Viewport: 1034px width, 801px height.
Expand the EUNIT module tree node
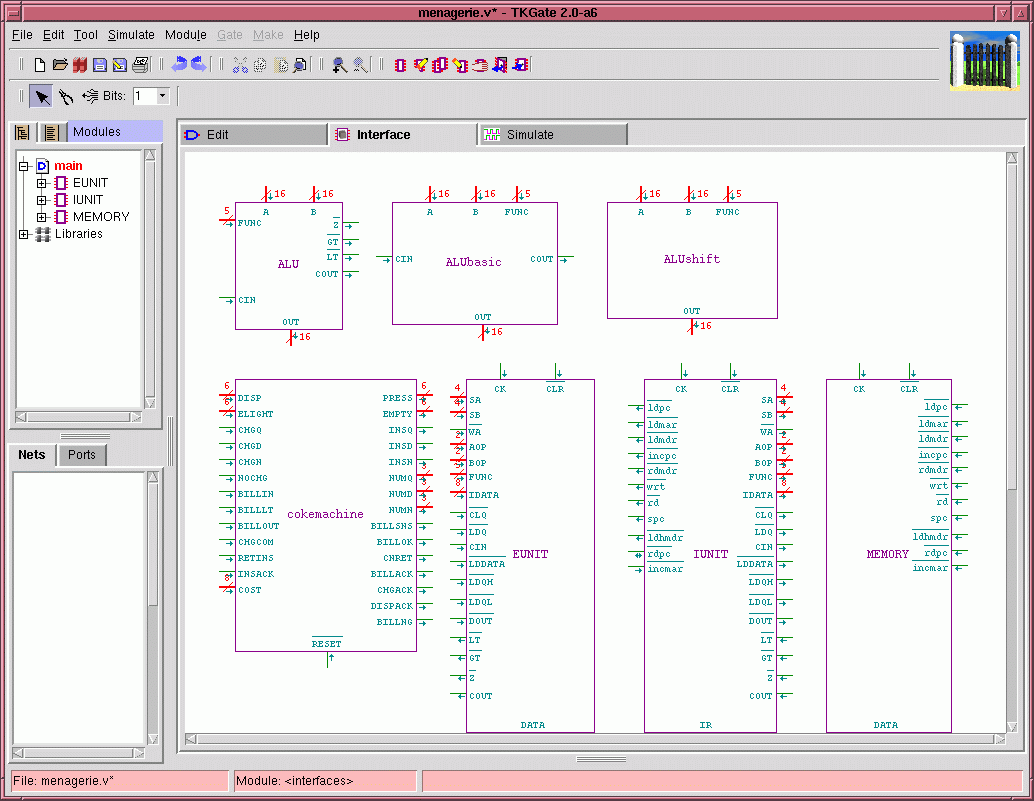(x=42, y=183)
